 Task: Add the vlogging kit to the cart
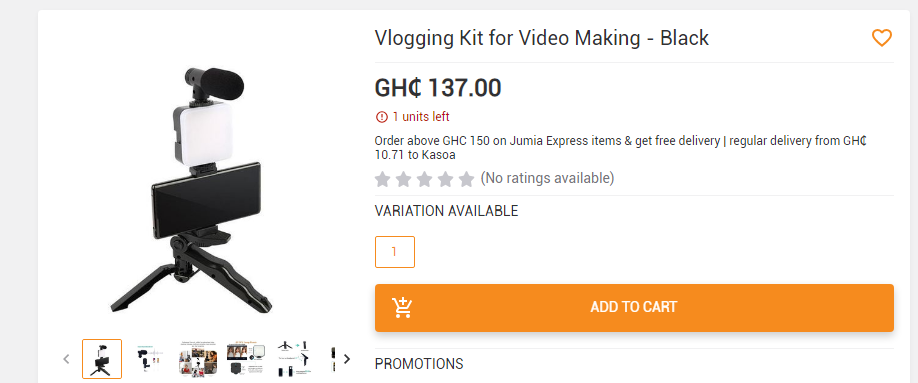point(634,307)
